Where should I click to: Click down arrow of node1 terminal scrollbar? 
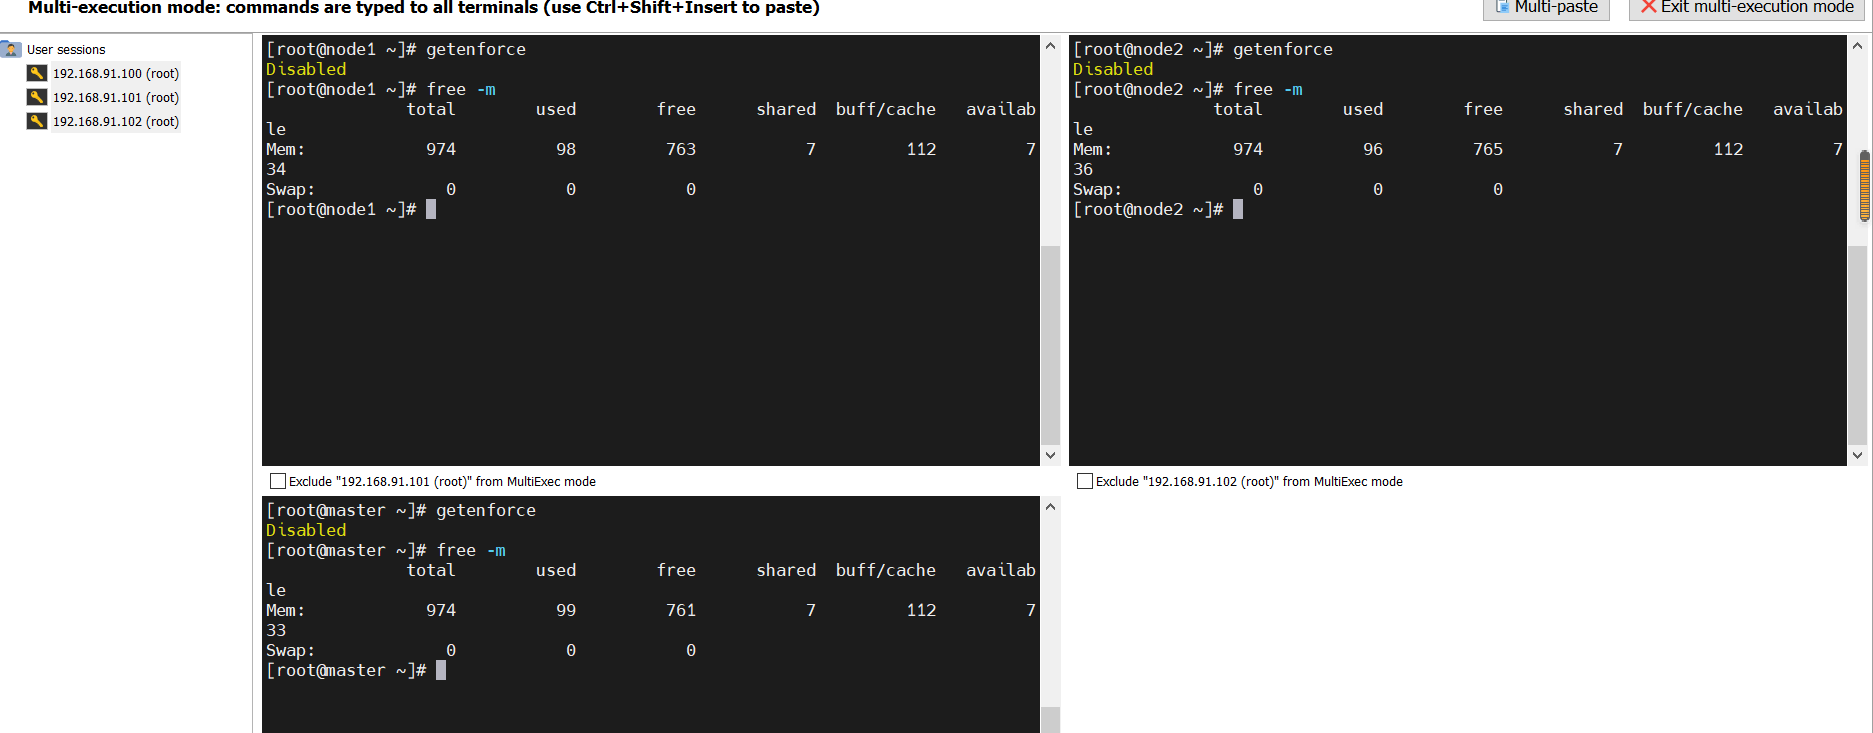coord(1050,455)
